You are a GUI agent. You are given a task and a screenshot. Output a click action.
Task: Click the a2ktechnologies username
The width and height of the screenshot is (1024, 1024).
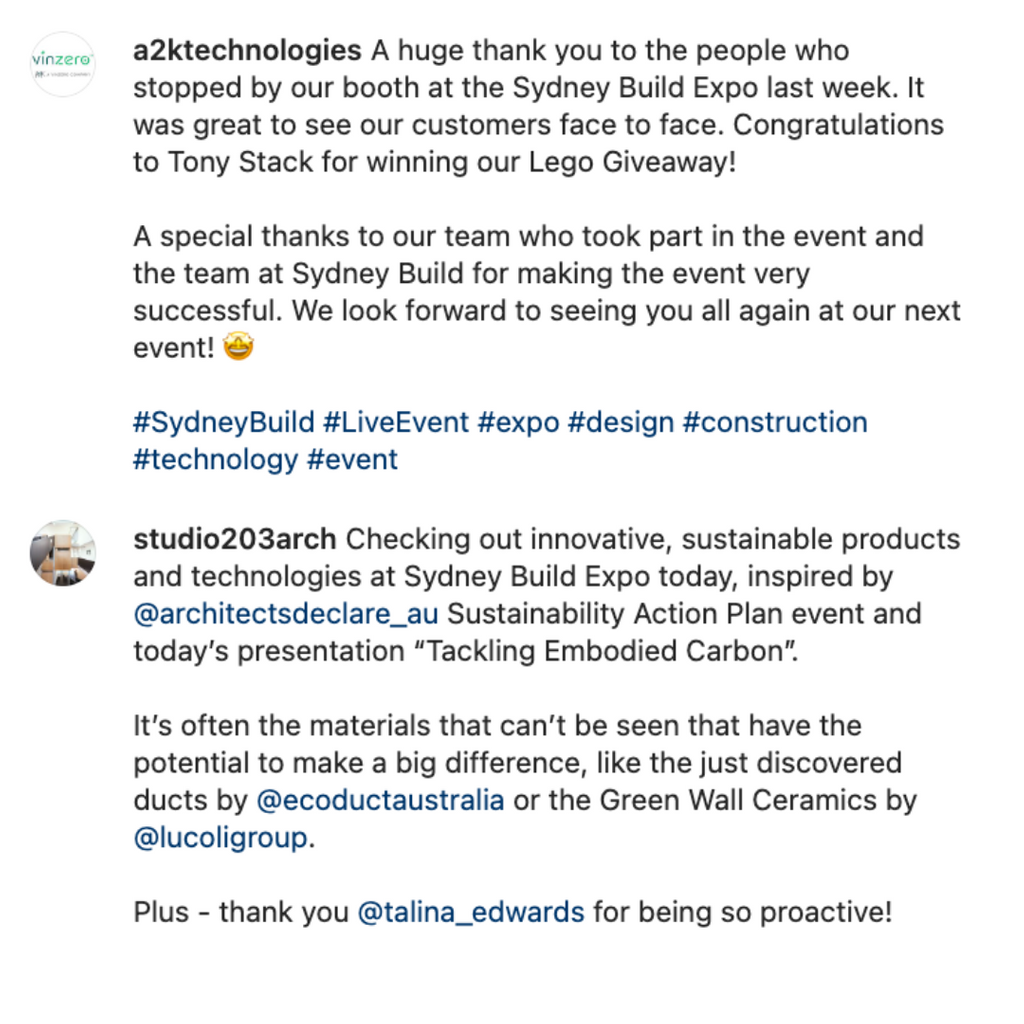[x=247, y=51]
